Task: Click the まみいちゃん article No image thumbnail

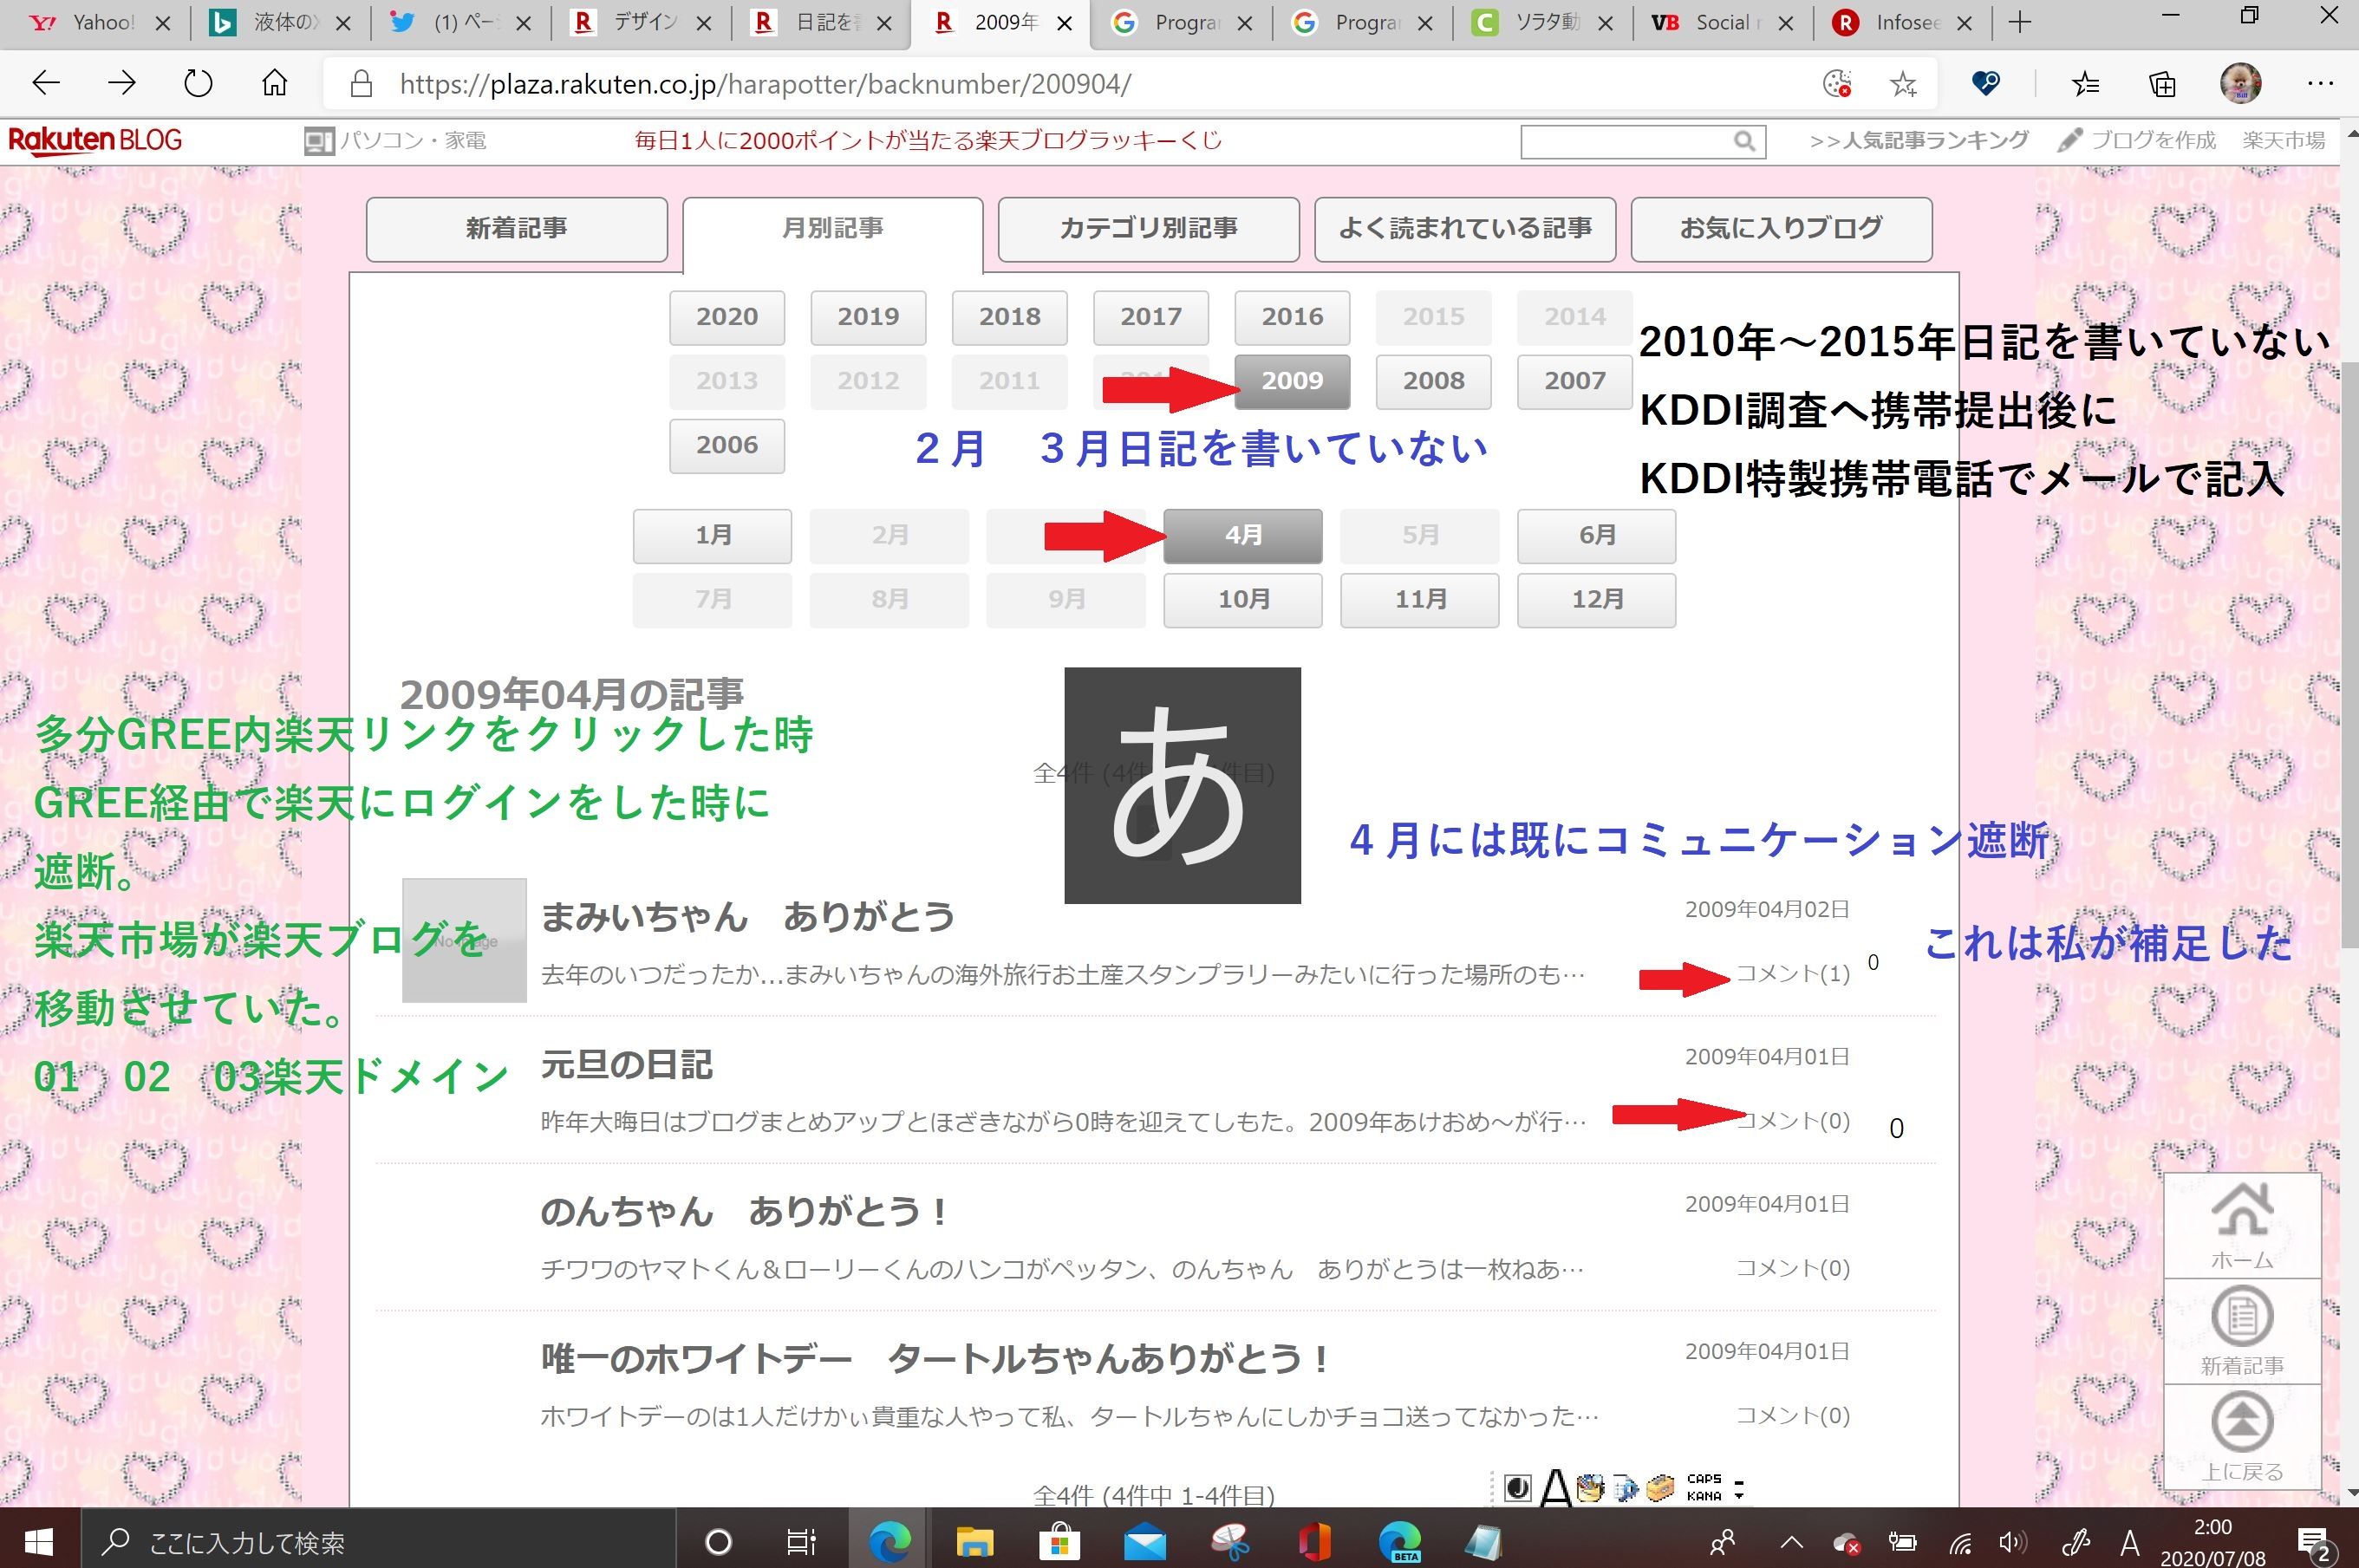Action: tap(464, 940)
